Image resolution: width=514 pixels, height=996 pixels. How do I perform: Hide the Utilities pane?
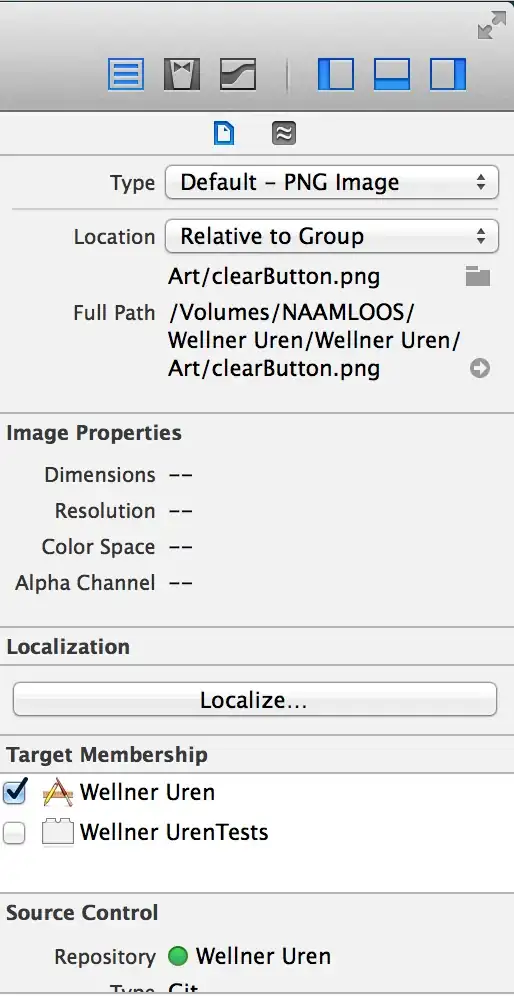448,74
